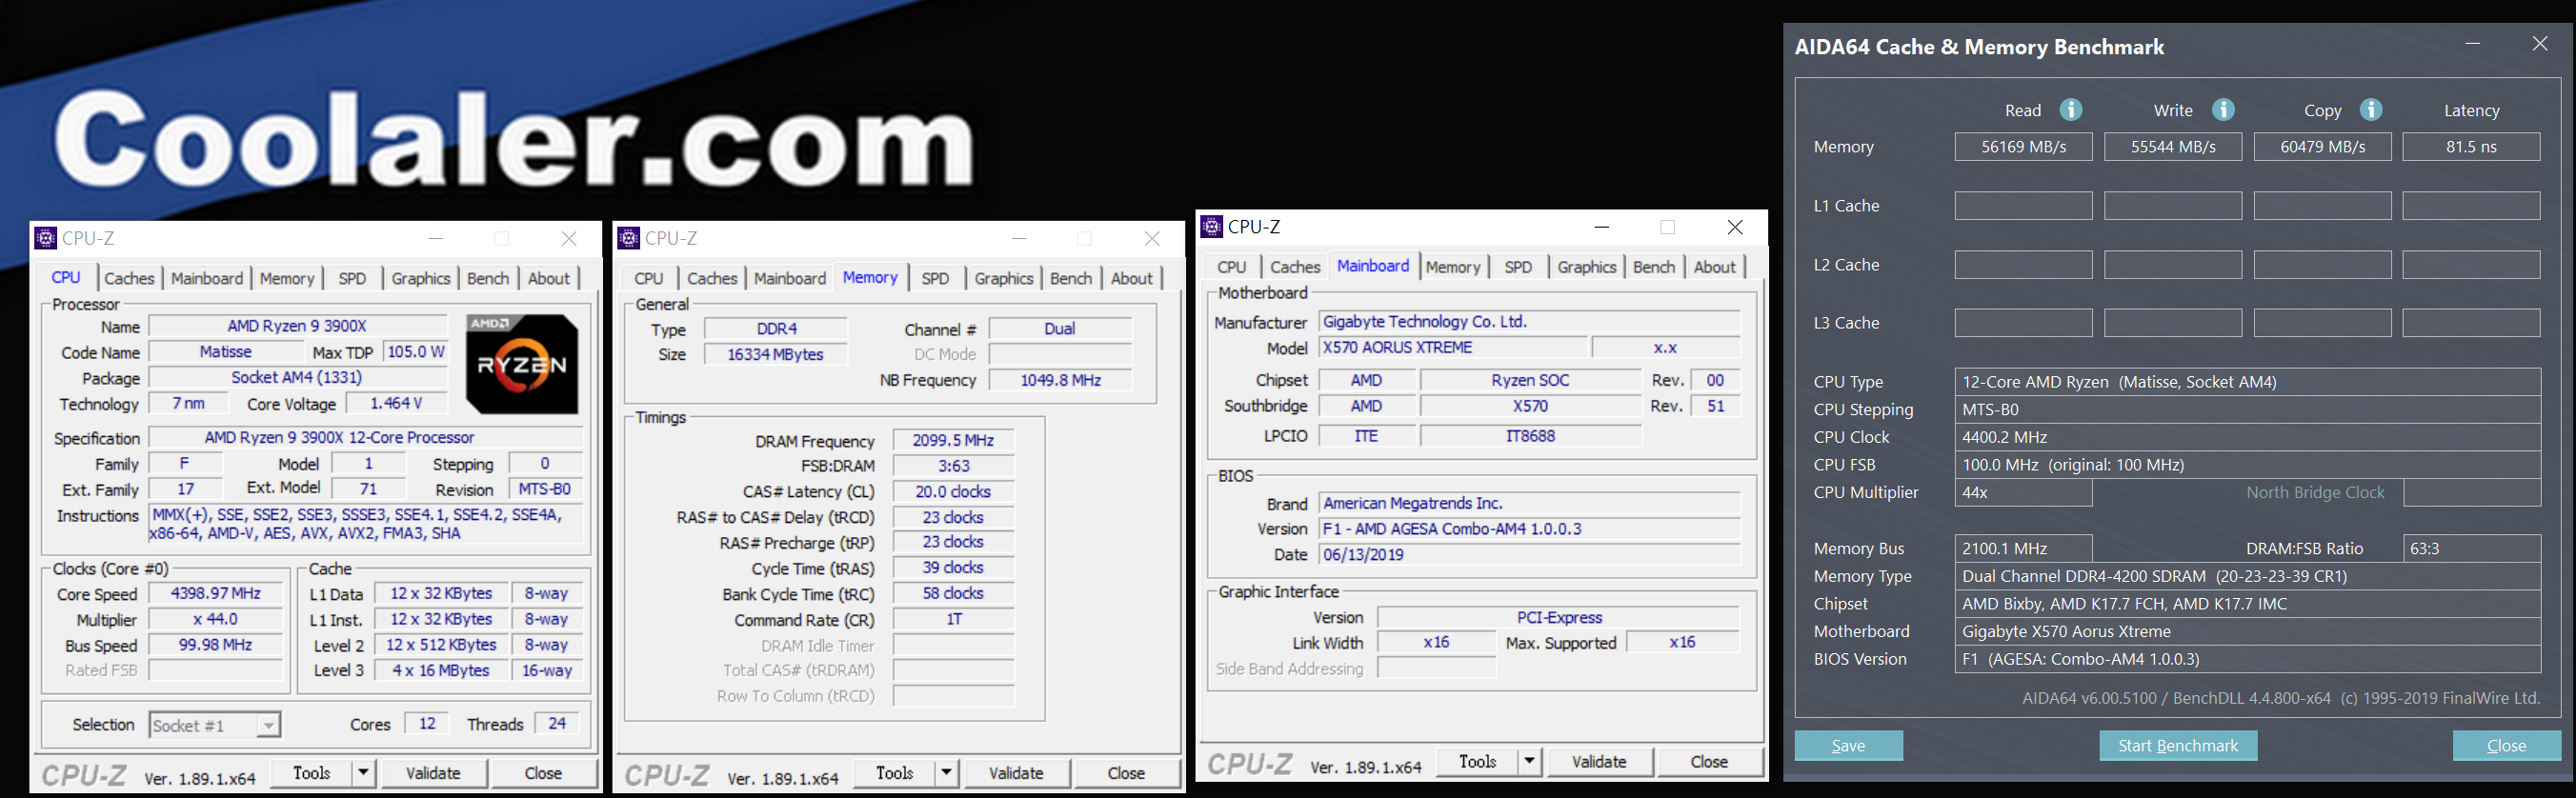
Task: Open Graphics tab in the first CPU-Z window
Action: (x=421, y=278)
